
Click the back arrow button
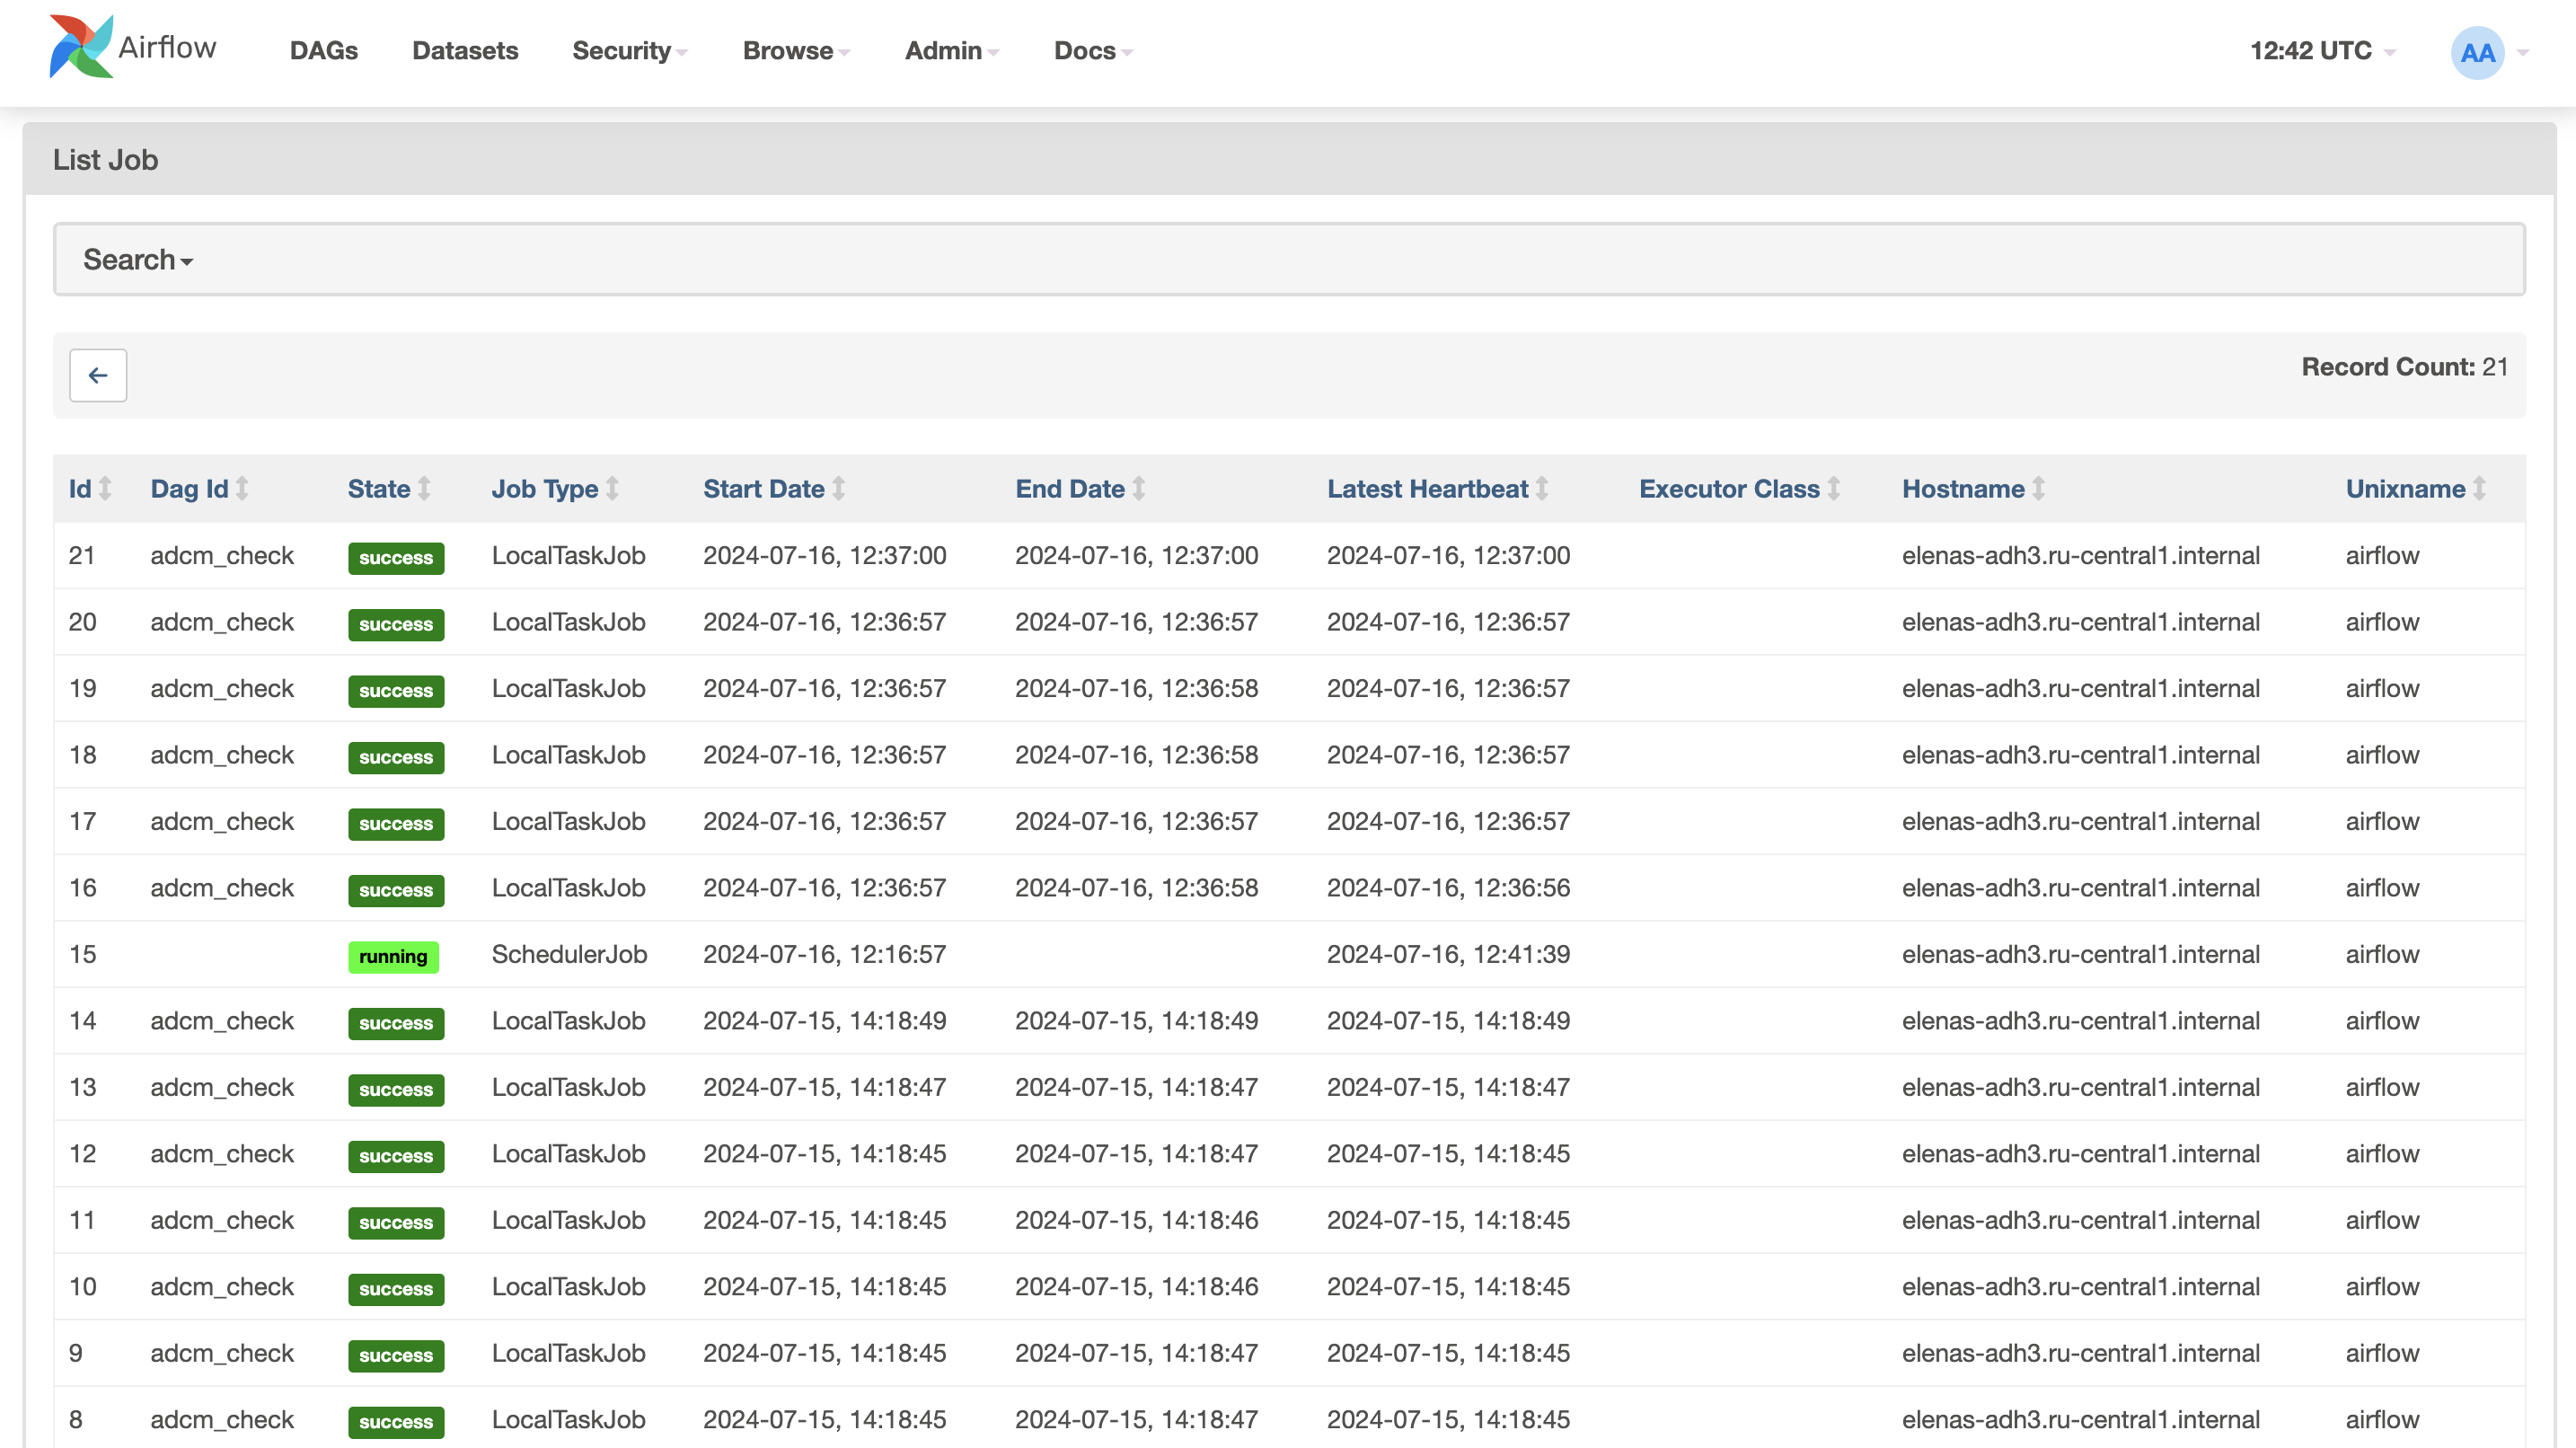coord(97,375)
